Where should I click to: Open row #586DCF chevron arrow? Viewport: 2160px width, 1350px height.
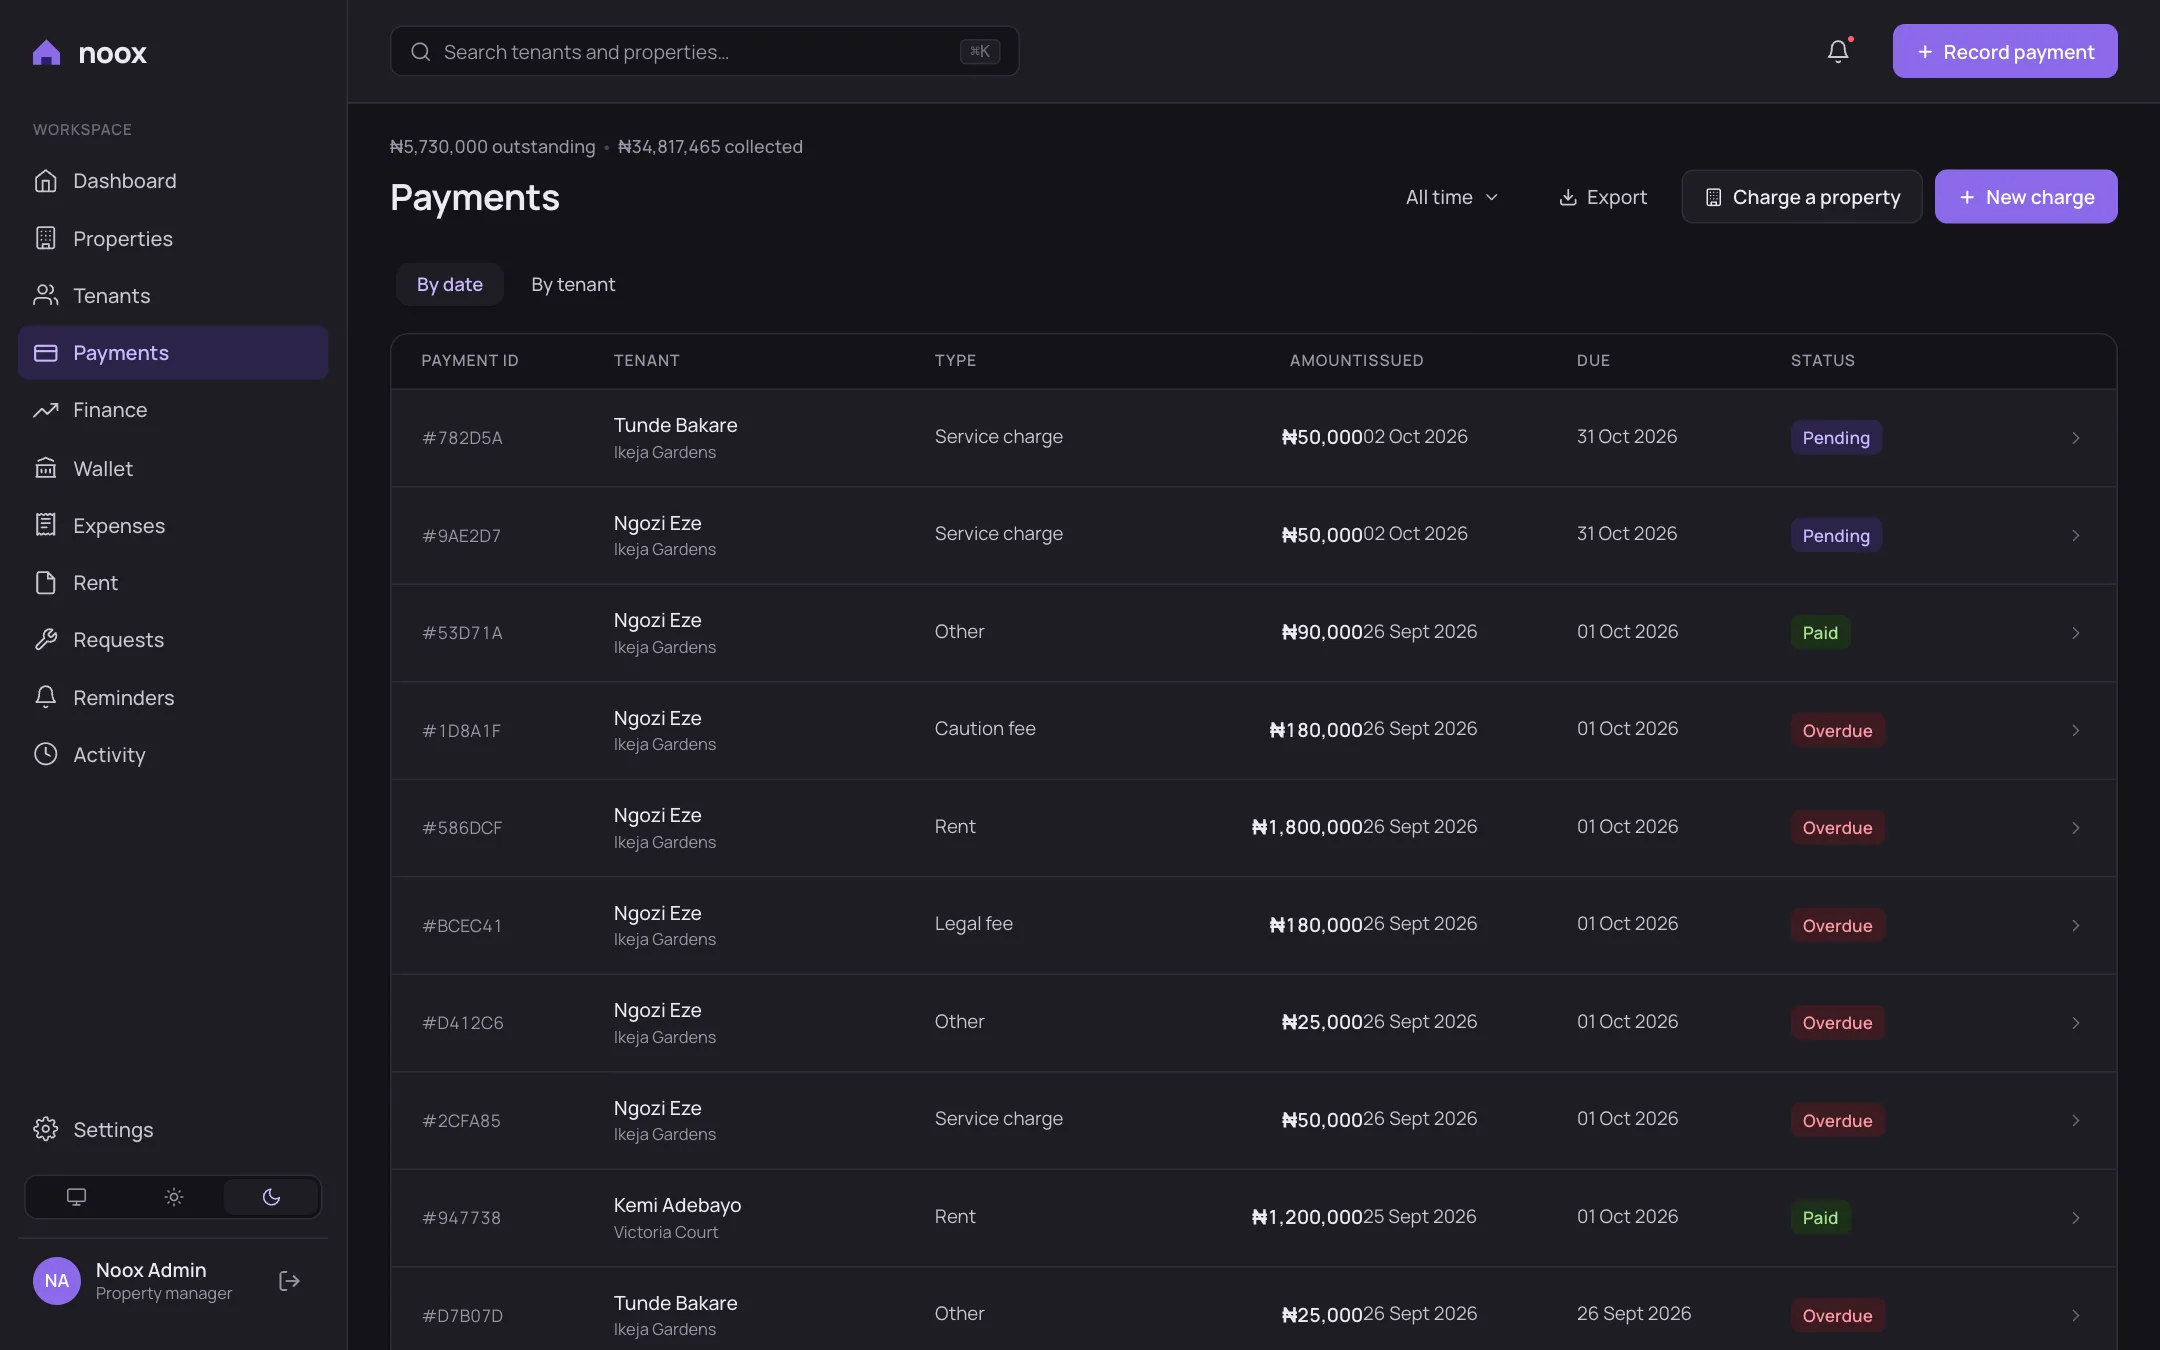pos(2076,828)
